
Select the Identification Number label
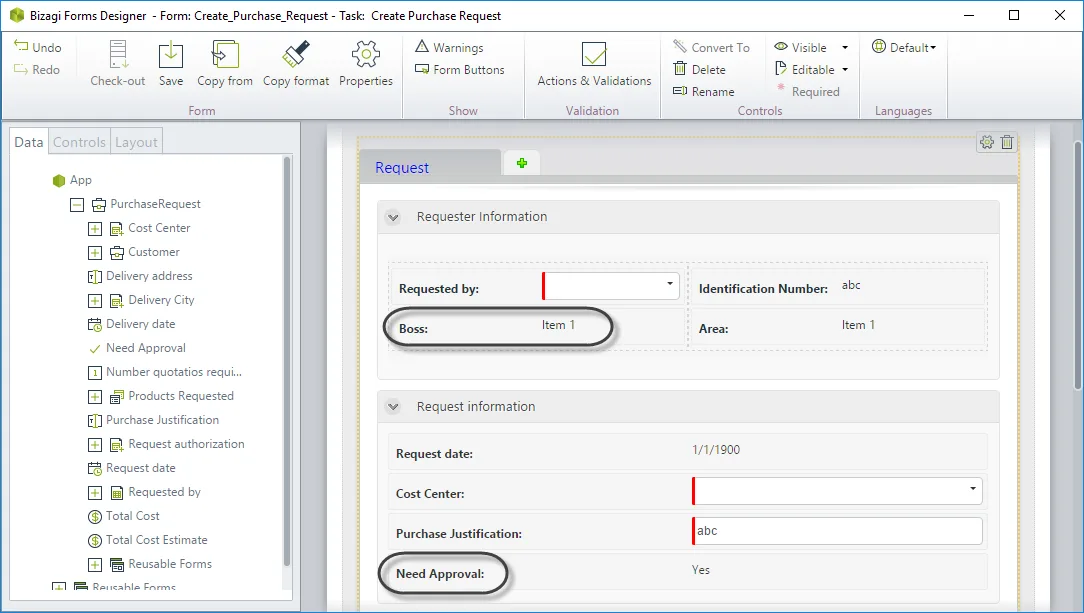[763, 289]
